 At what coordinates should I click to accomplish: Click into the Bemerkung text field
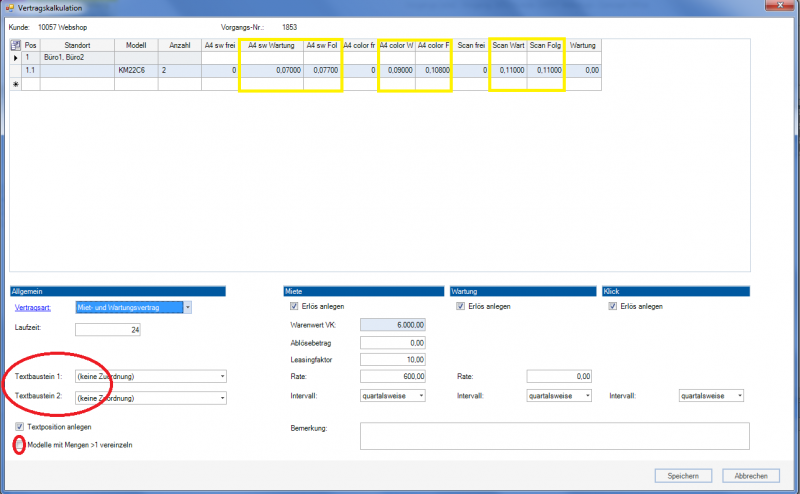554,435
